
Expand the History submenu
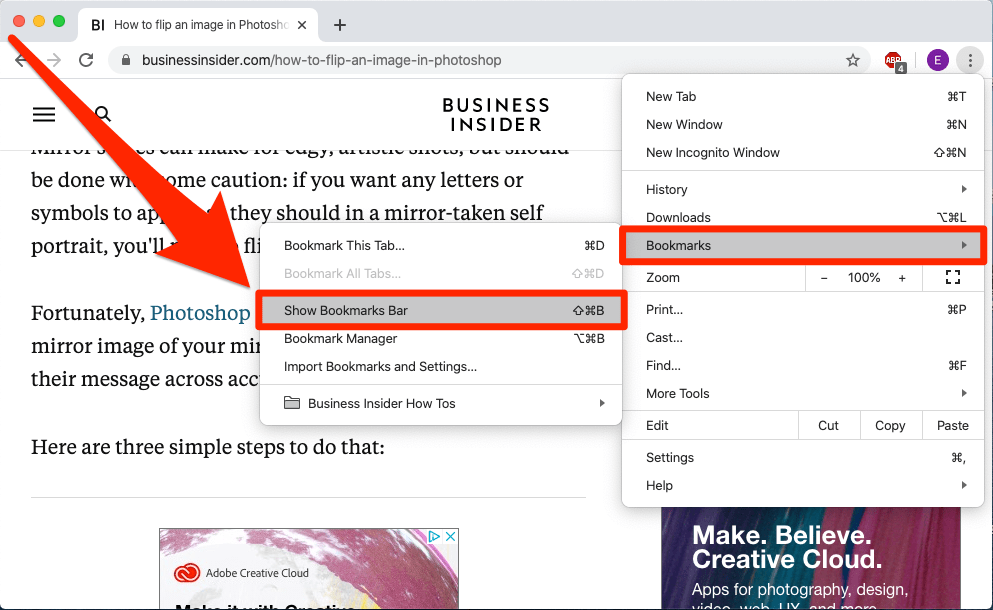803,189
